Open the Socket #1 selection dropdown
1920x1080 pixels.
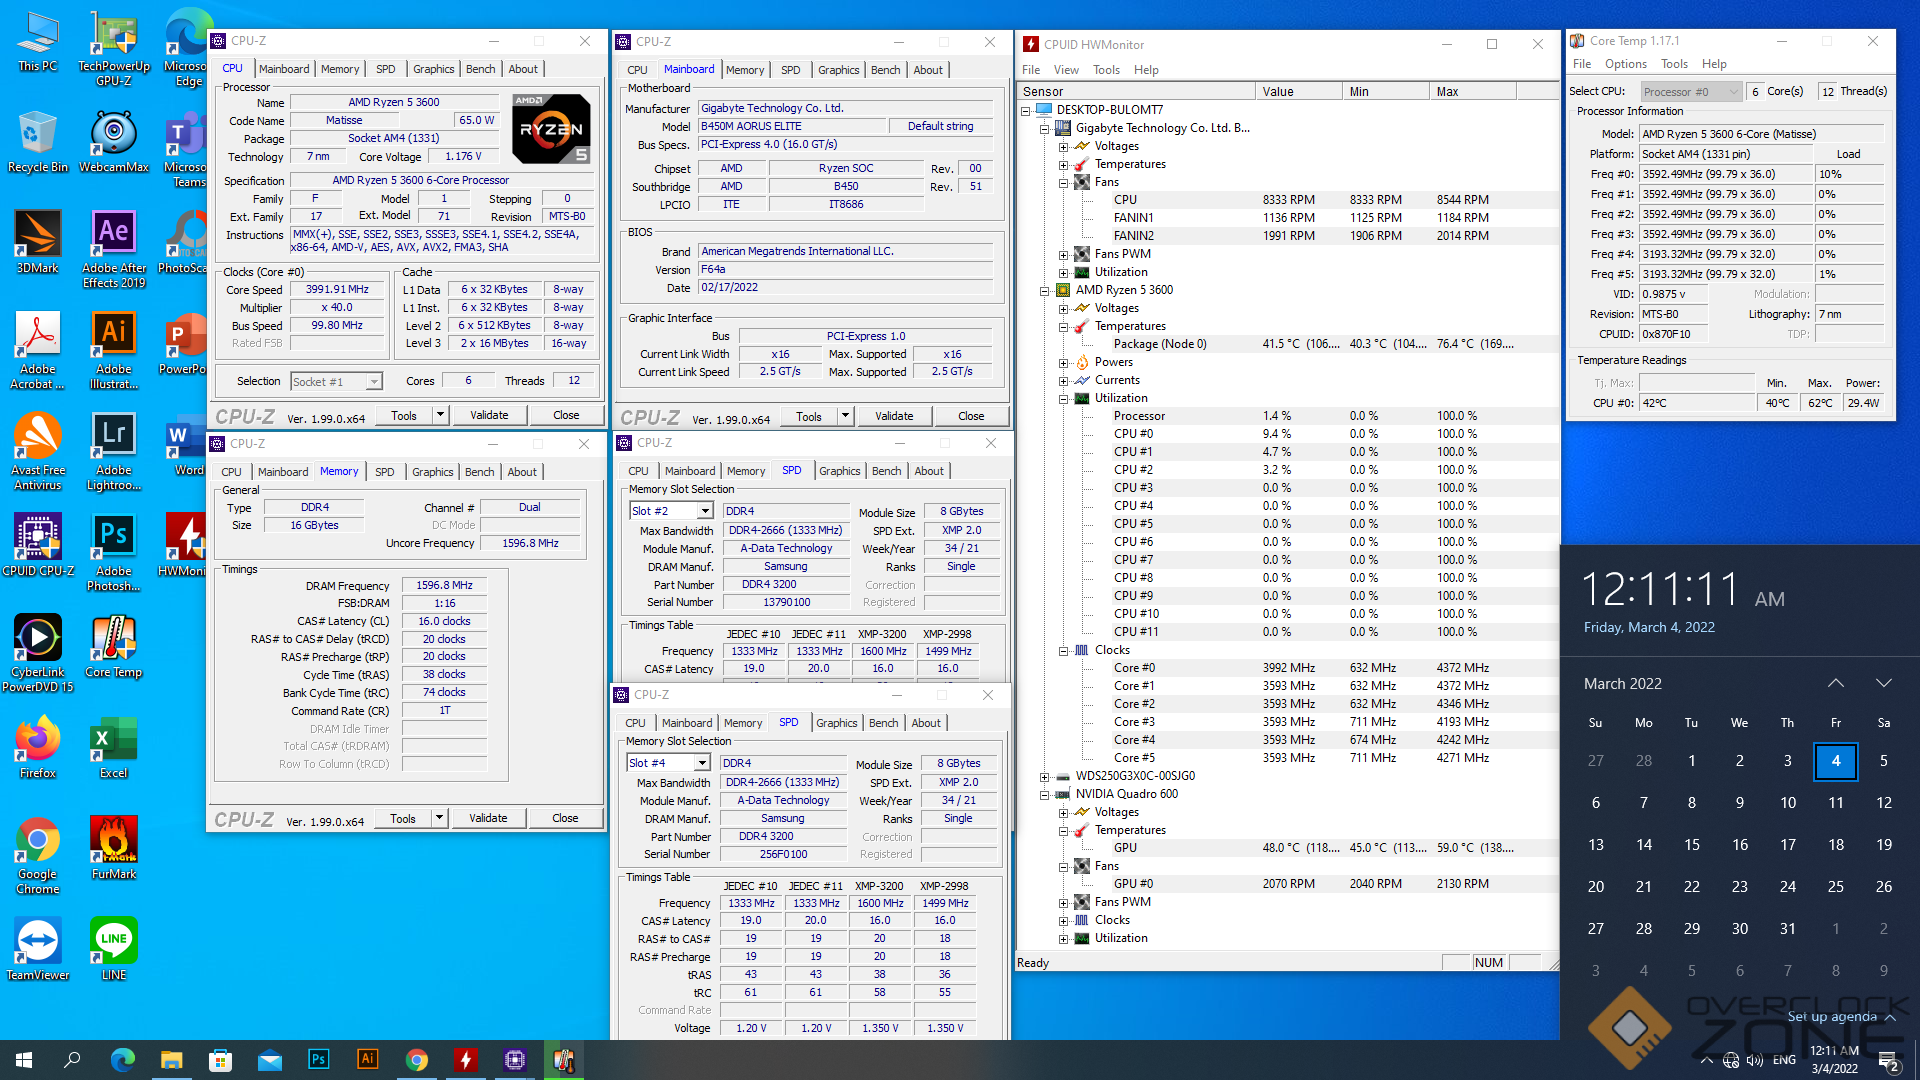tap(373, 381)
